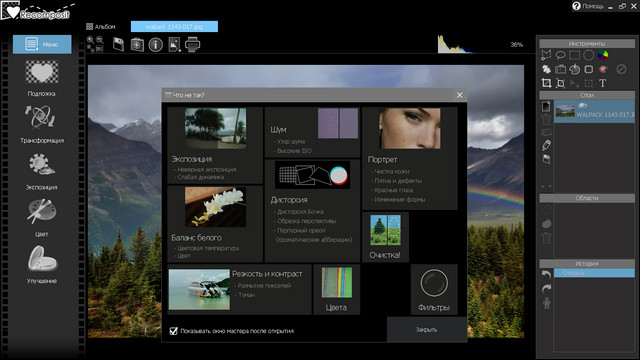640x360 pixels.
Task: Select the Чистка кожи option
Action: [392, 171]
